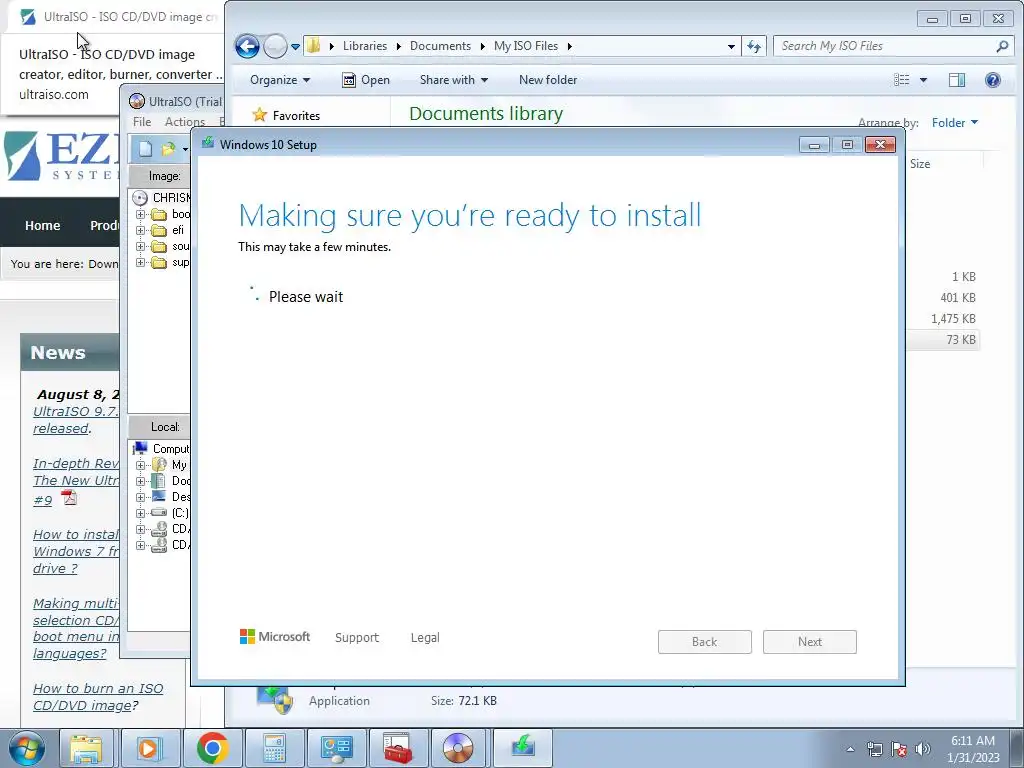Open the recent locations dropdown in Explorer
This screenshot has height=768, width=1024.
tap(295, 47)
